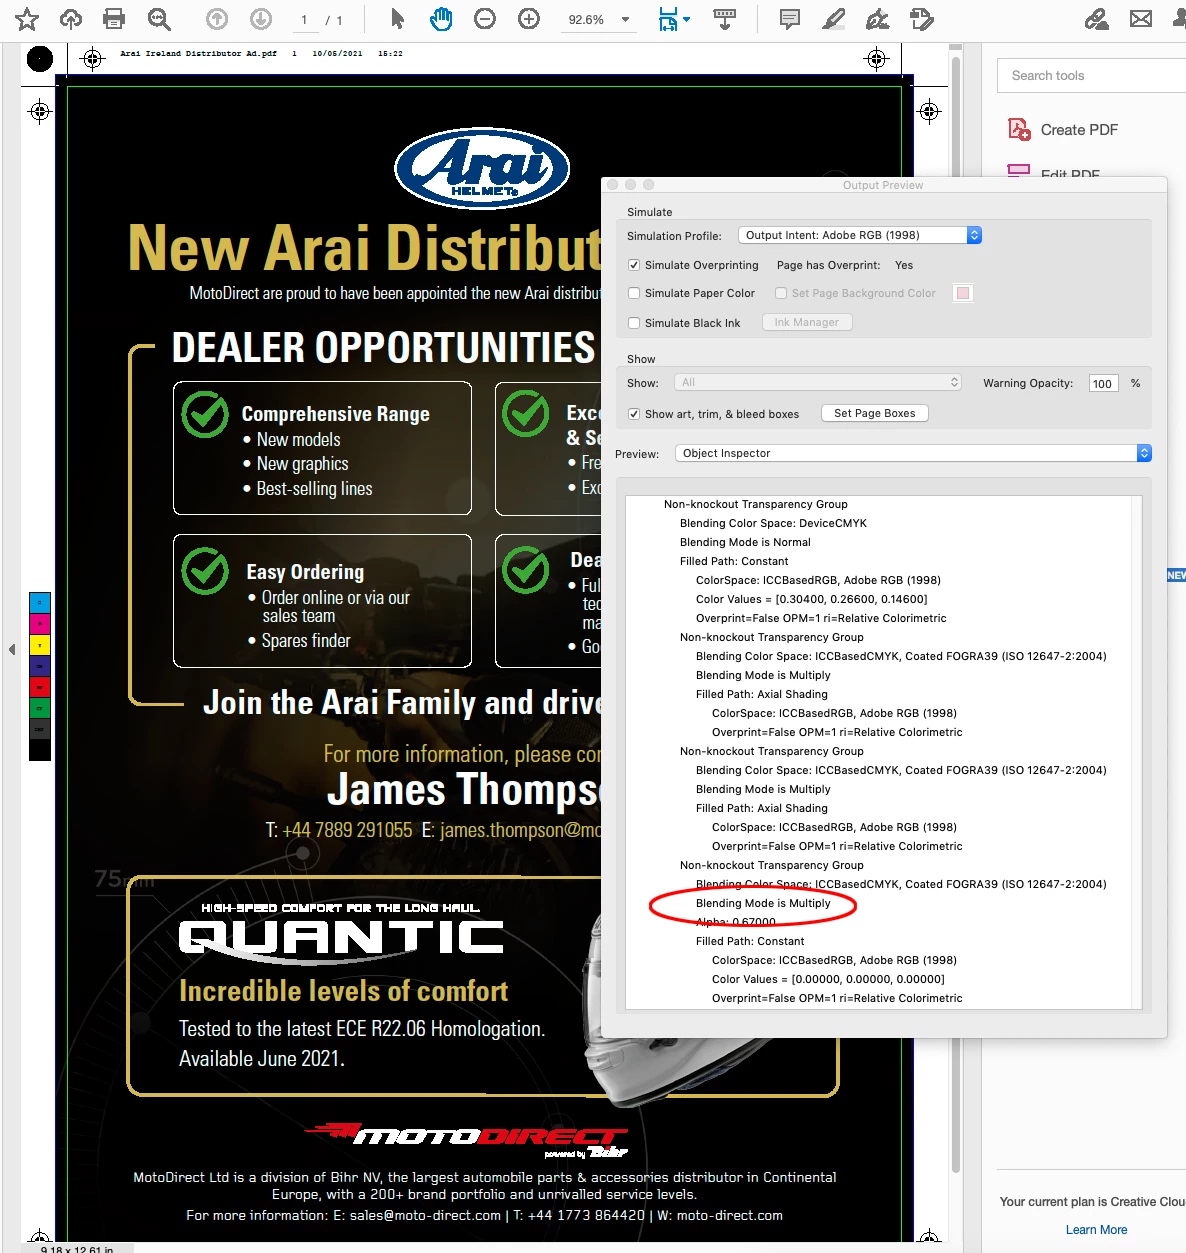
Task: Select the arrow selection tool
Action: click(397, 19)
